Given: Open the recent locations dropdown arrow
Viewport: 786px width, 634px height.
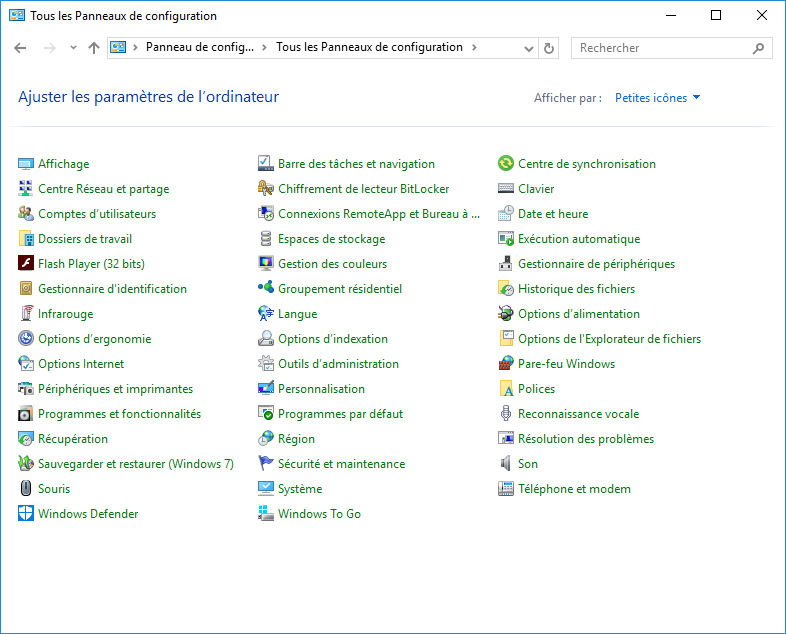Looking at the screenshot, I should click(x=73, y=48).
